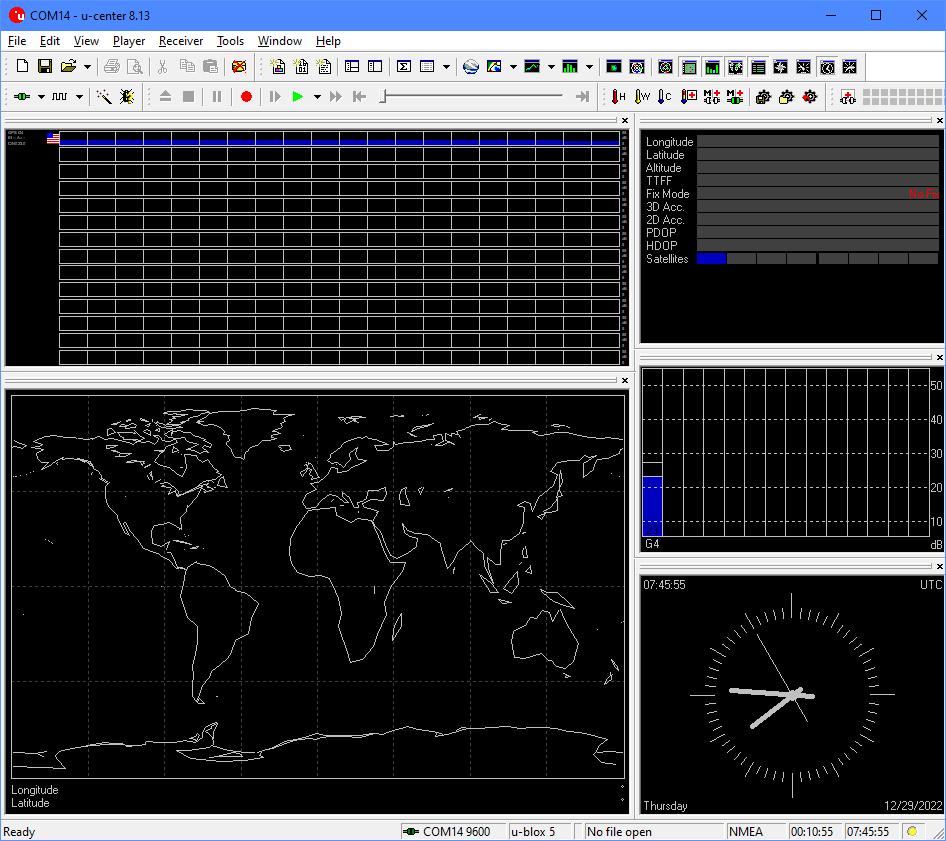This screenshot has width=946, height=841.
Task: Toggle the clock docking window icon
Action: pyautogui.click(x=827, y=67)
